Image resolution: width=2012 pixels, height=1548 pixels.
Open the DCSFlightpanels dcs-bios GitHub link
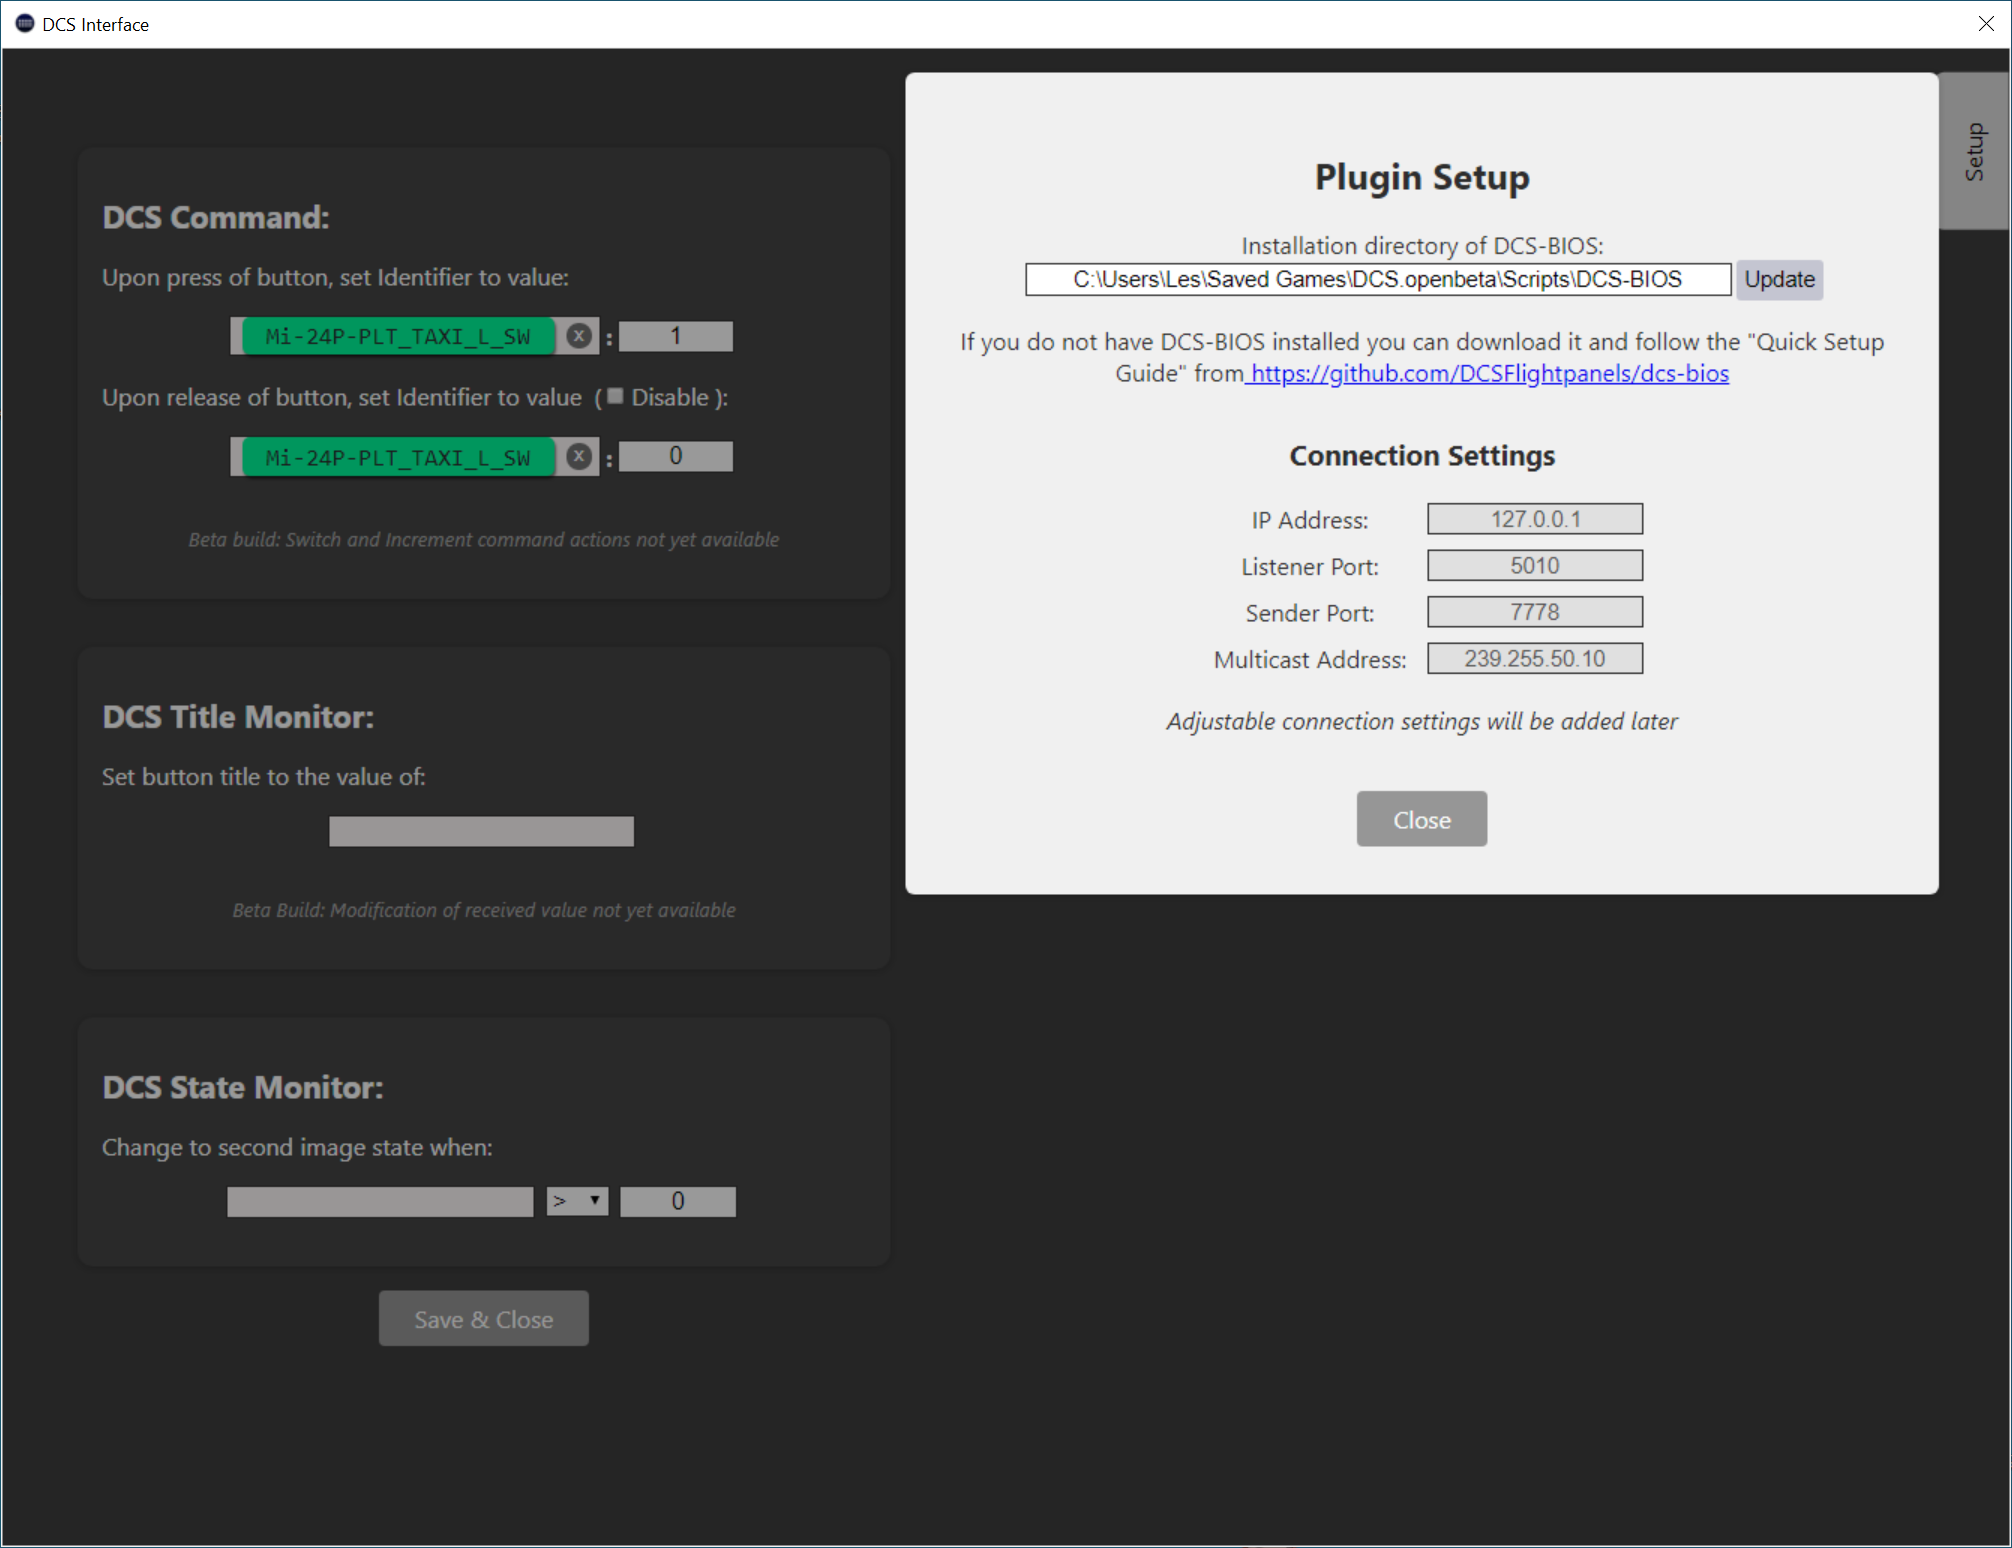pos(1489,373)
